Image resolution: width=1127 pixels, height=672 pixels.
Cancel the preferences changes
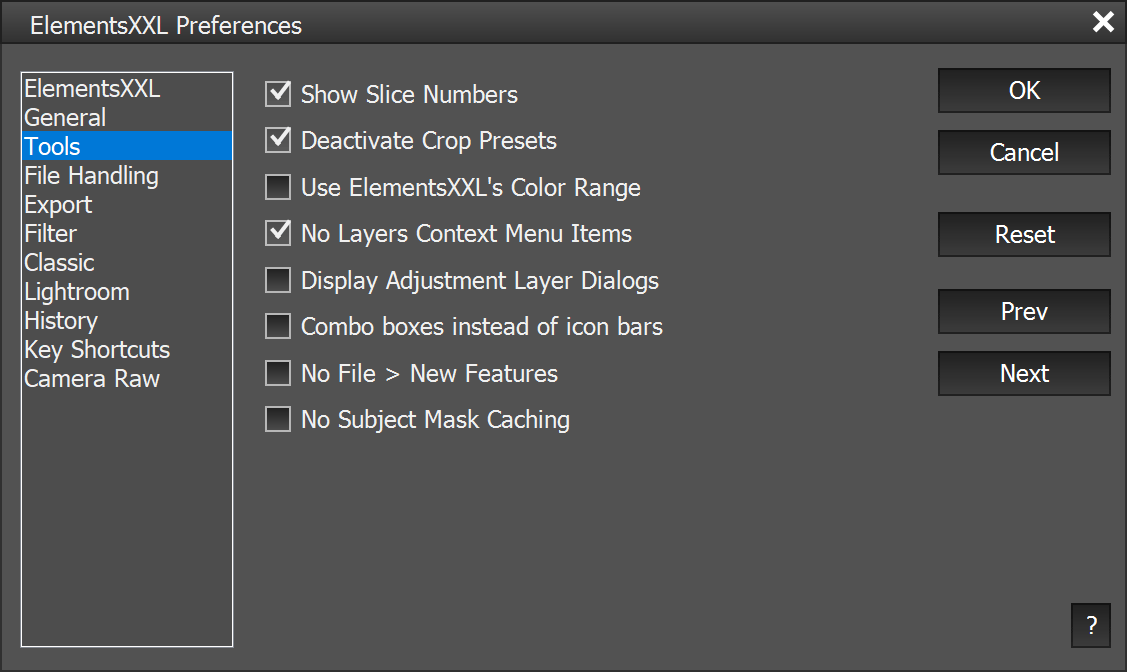pyautogui.click(x=1024, y=152)
